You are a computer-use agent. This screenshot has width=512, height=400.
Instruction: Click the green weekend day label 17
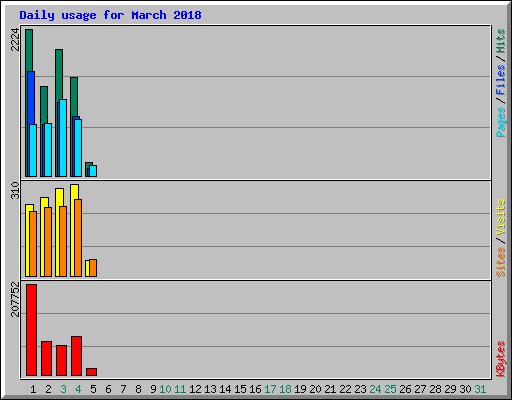(270, 389)
